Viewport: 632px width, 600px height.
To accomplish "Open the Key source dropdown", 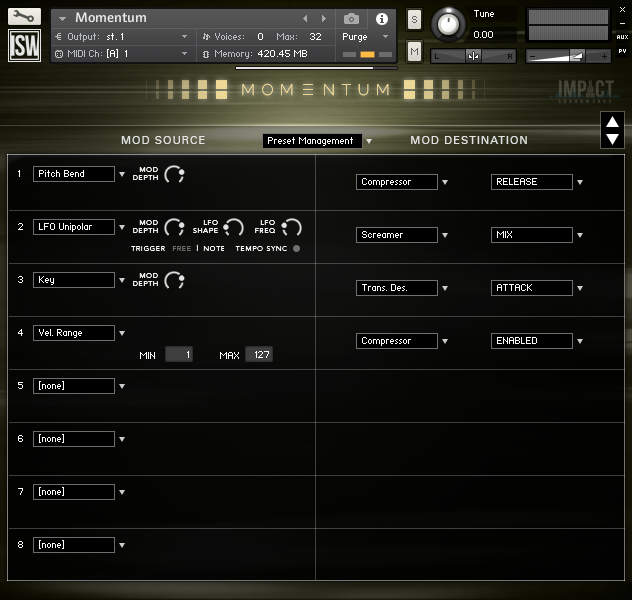I will pyautogui.click(x=74, y=280).
